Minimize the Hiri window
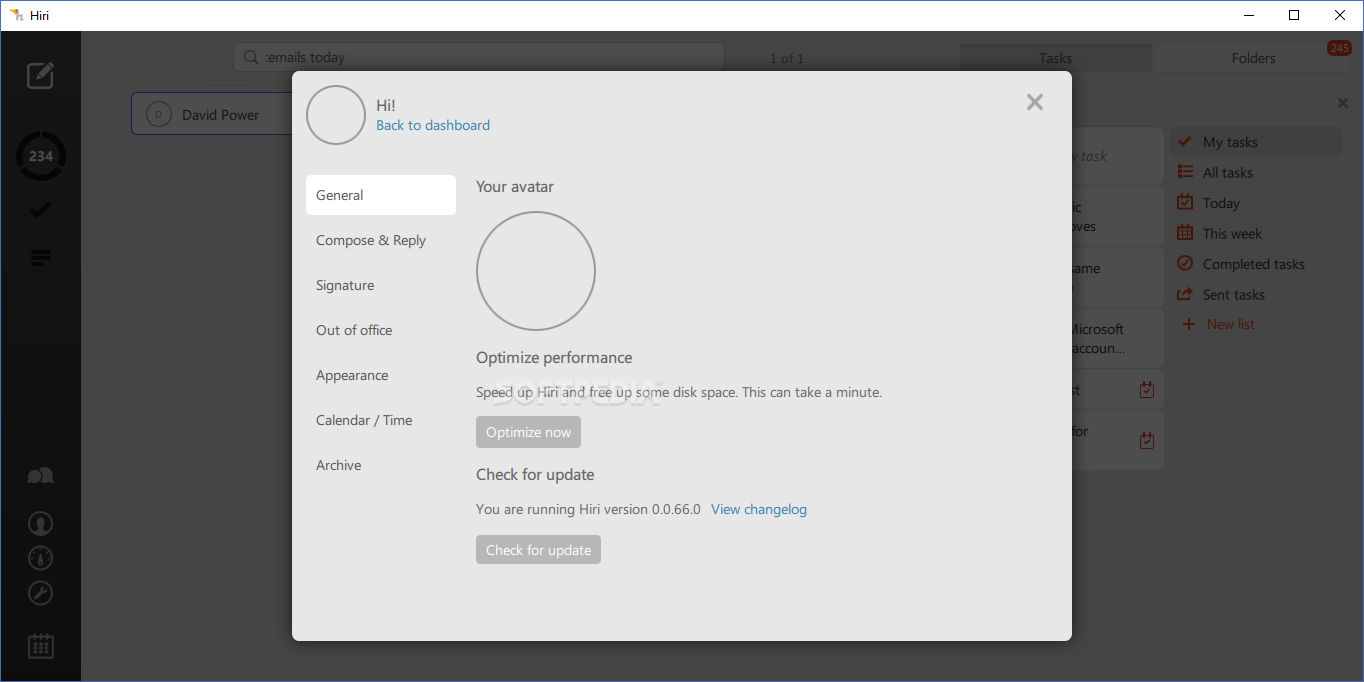1364x682 pixels. click(1249, 15)
